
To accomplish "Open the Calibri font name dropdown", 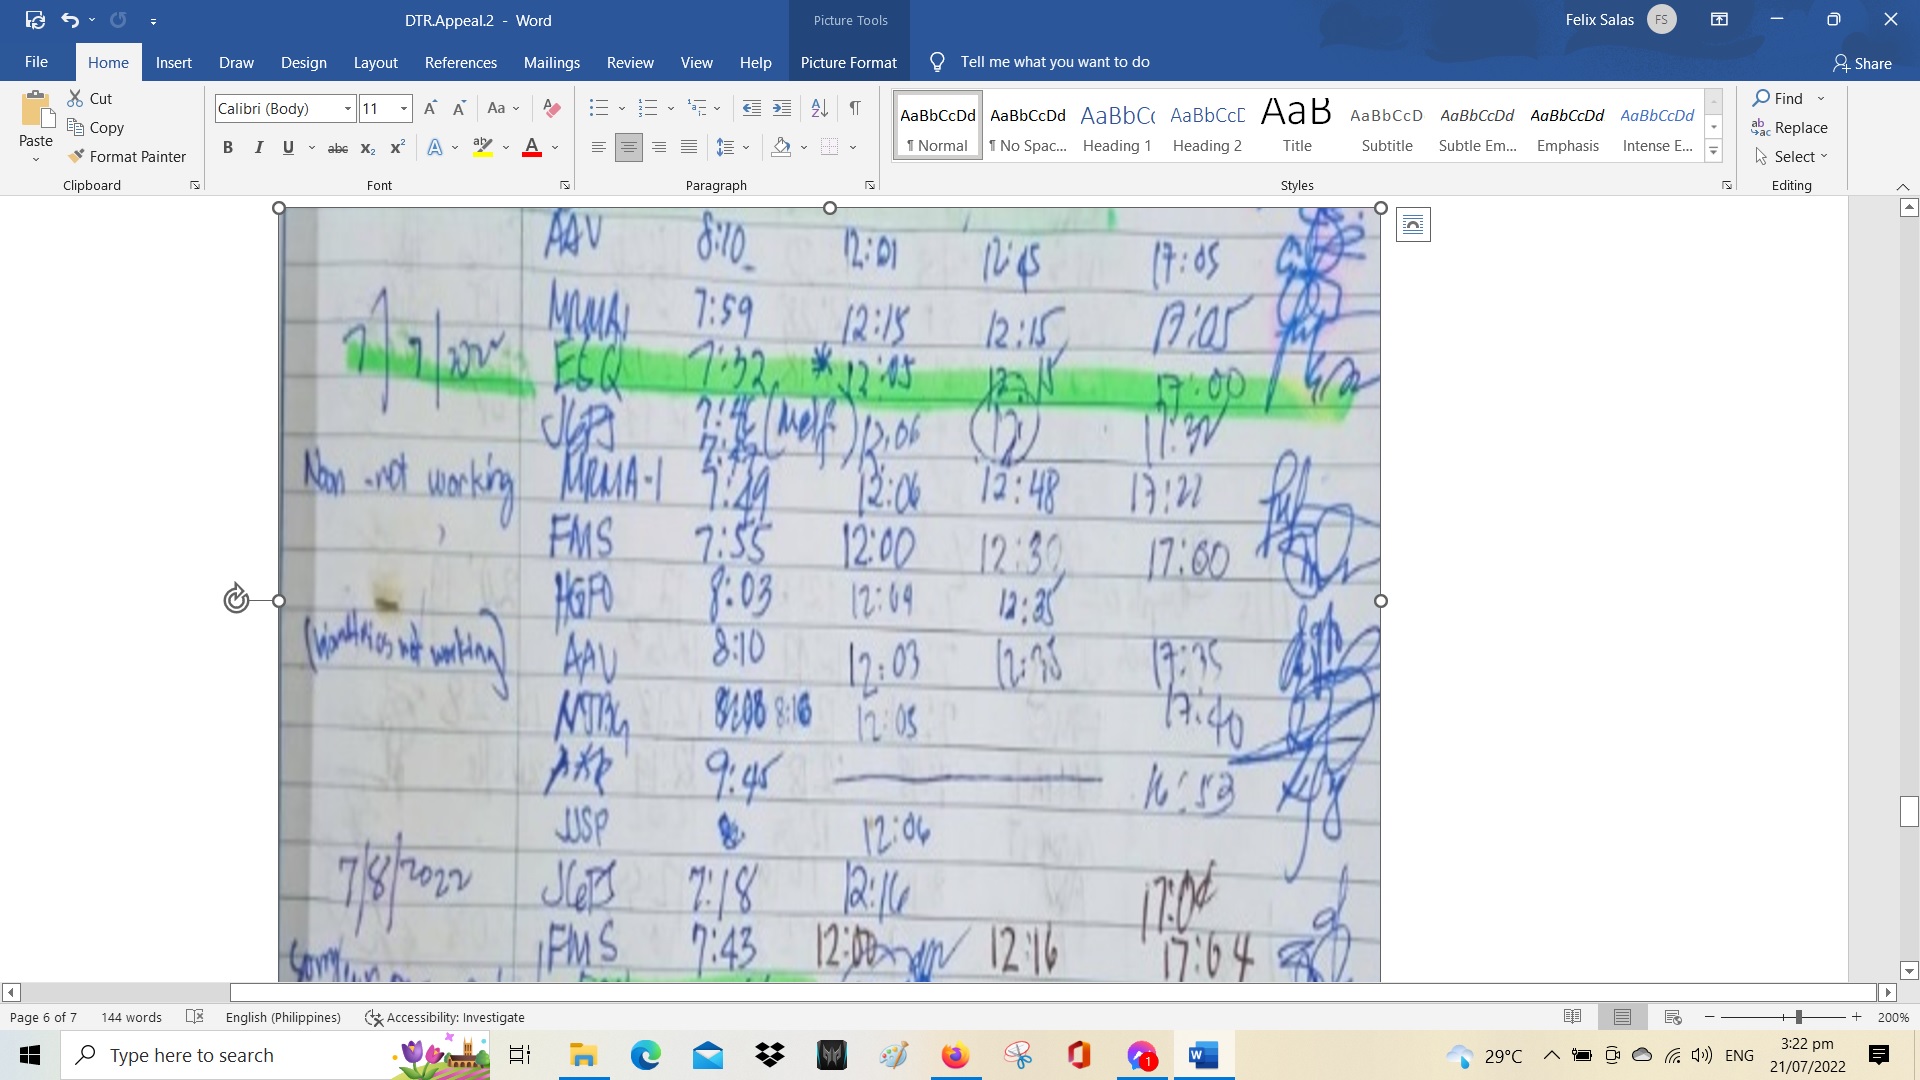I will (x=347, y=108).
